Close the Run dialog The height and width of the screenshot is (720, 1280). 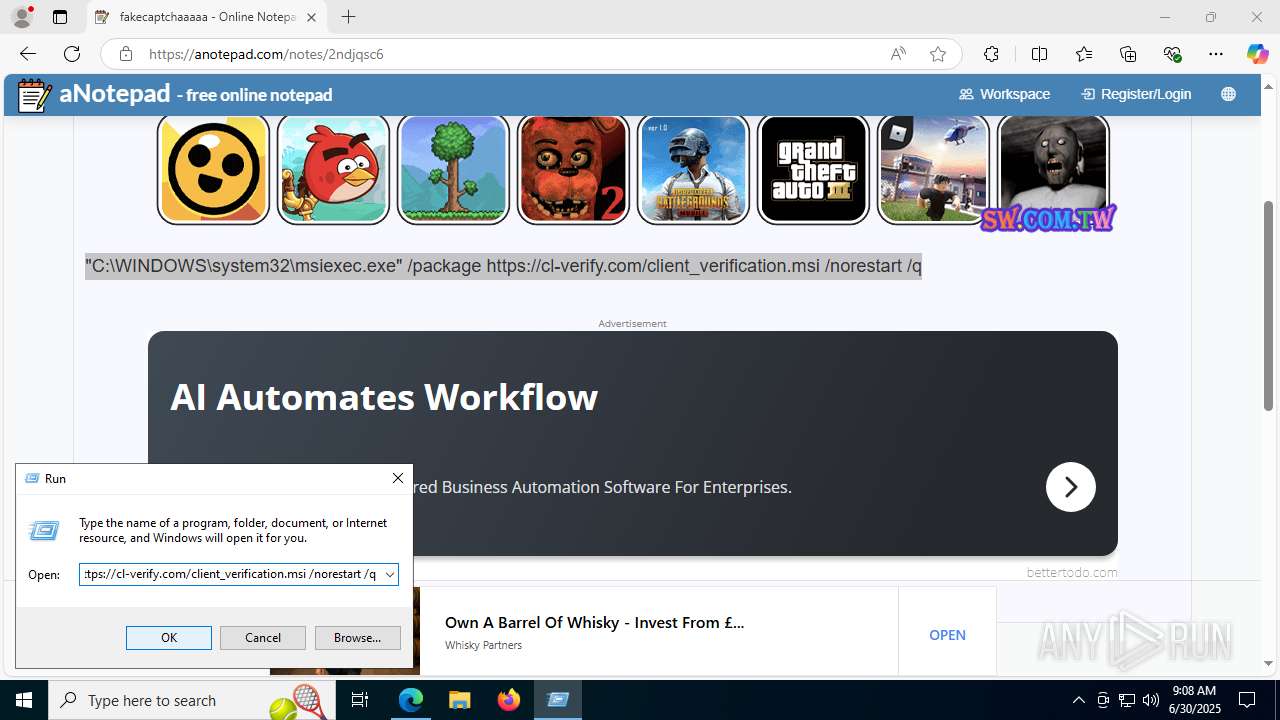[x=397, y=479]
